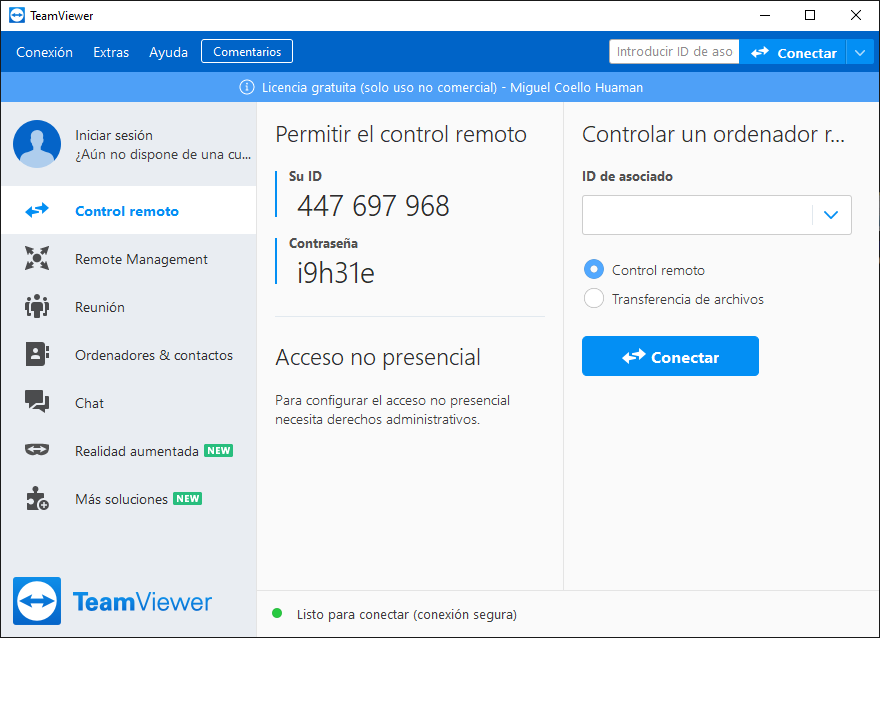The width and height of the screenshot is (880, 704).
Task: Click the license banner text
Action: click(x=452, y=88)
